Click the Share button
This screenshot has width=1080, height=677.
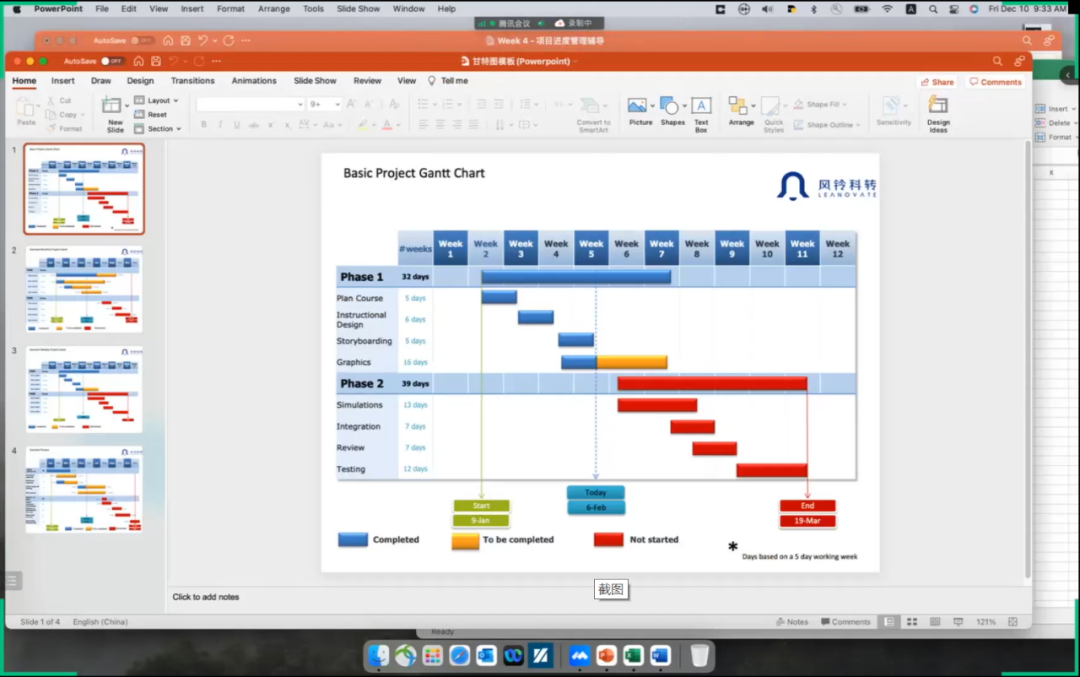point(937,82)
